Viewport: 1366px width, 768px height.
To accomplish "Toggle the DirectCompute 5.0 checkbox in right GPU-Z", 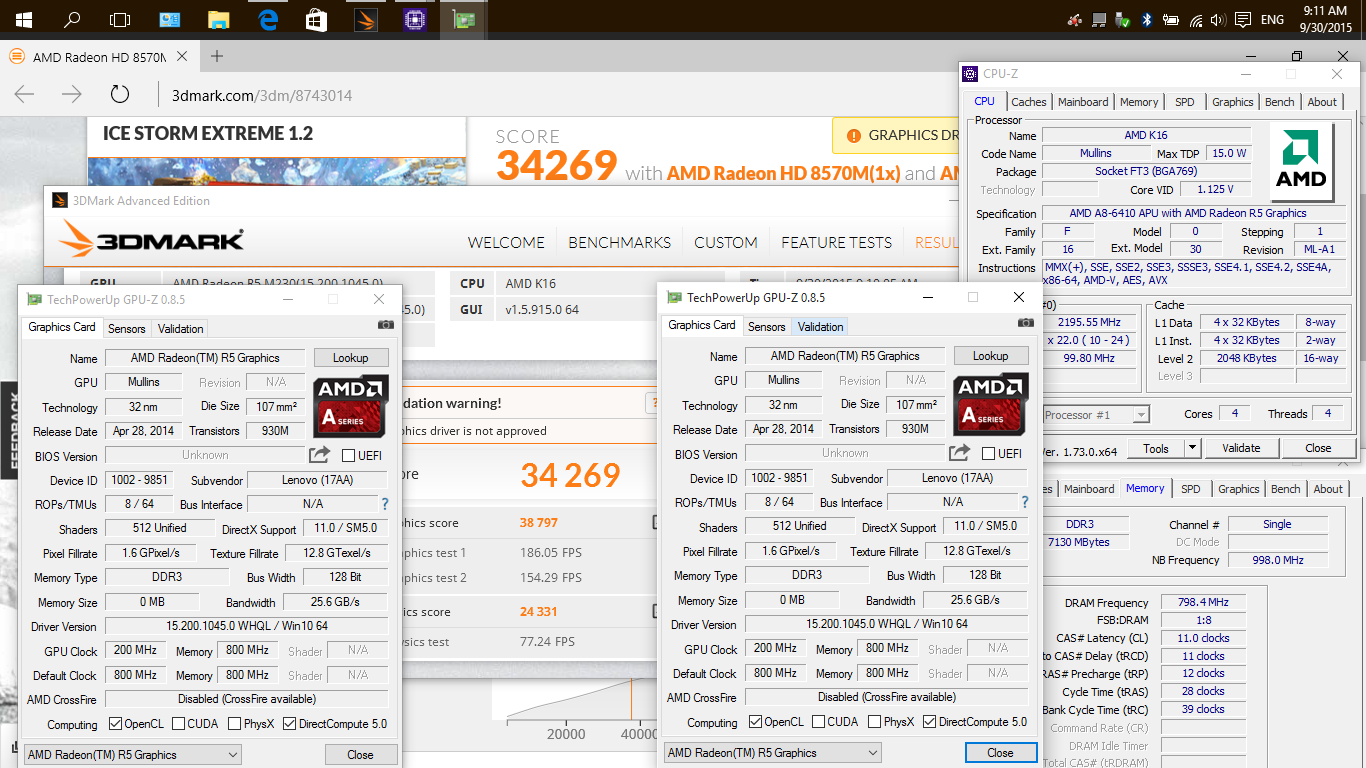I will pos(929,722).
